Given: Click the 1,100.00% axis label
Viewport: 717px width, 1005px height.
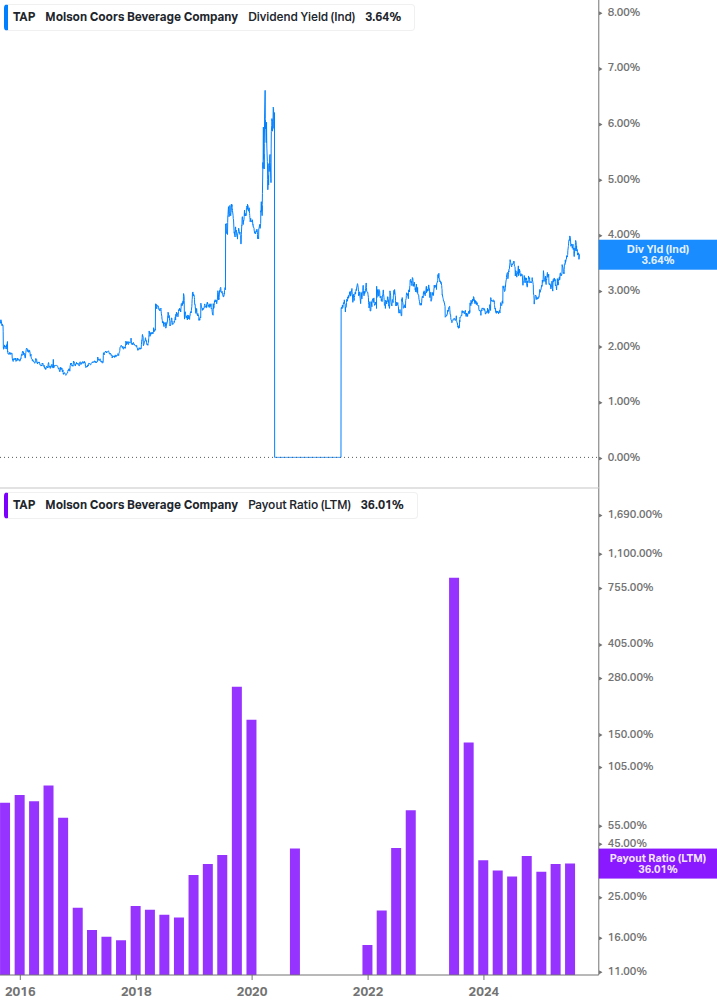Looking at the screenshot, I should [634, 553].
